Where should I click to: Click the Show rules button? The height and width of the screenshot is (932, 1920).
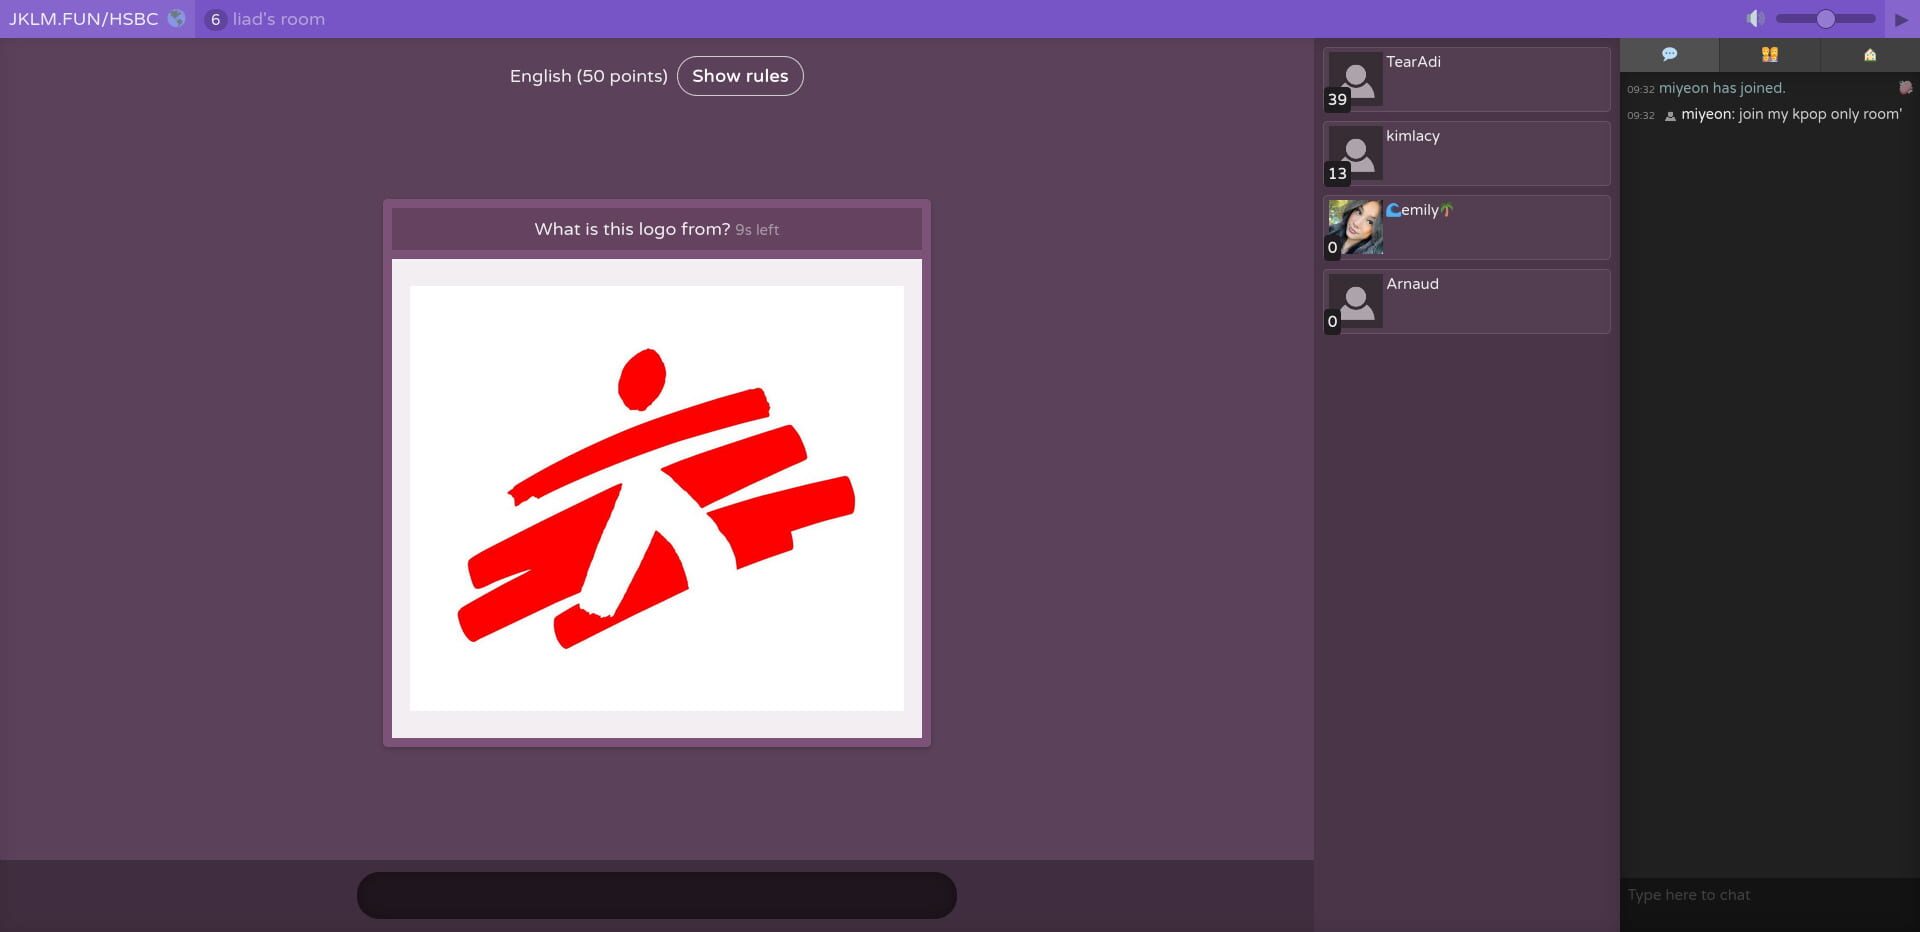[x=740, y=76]
